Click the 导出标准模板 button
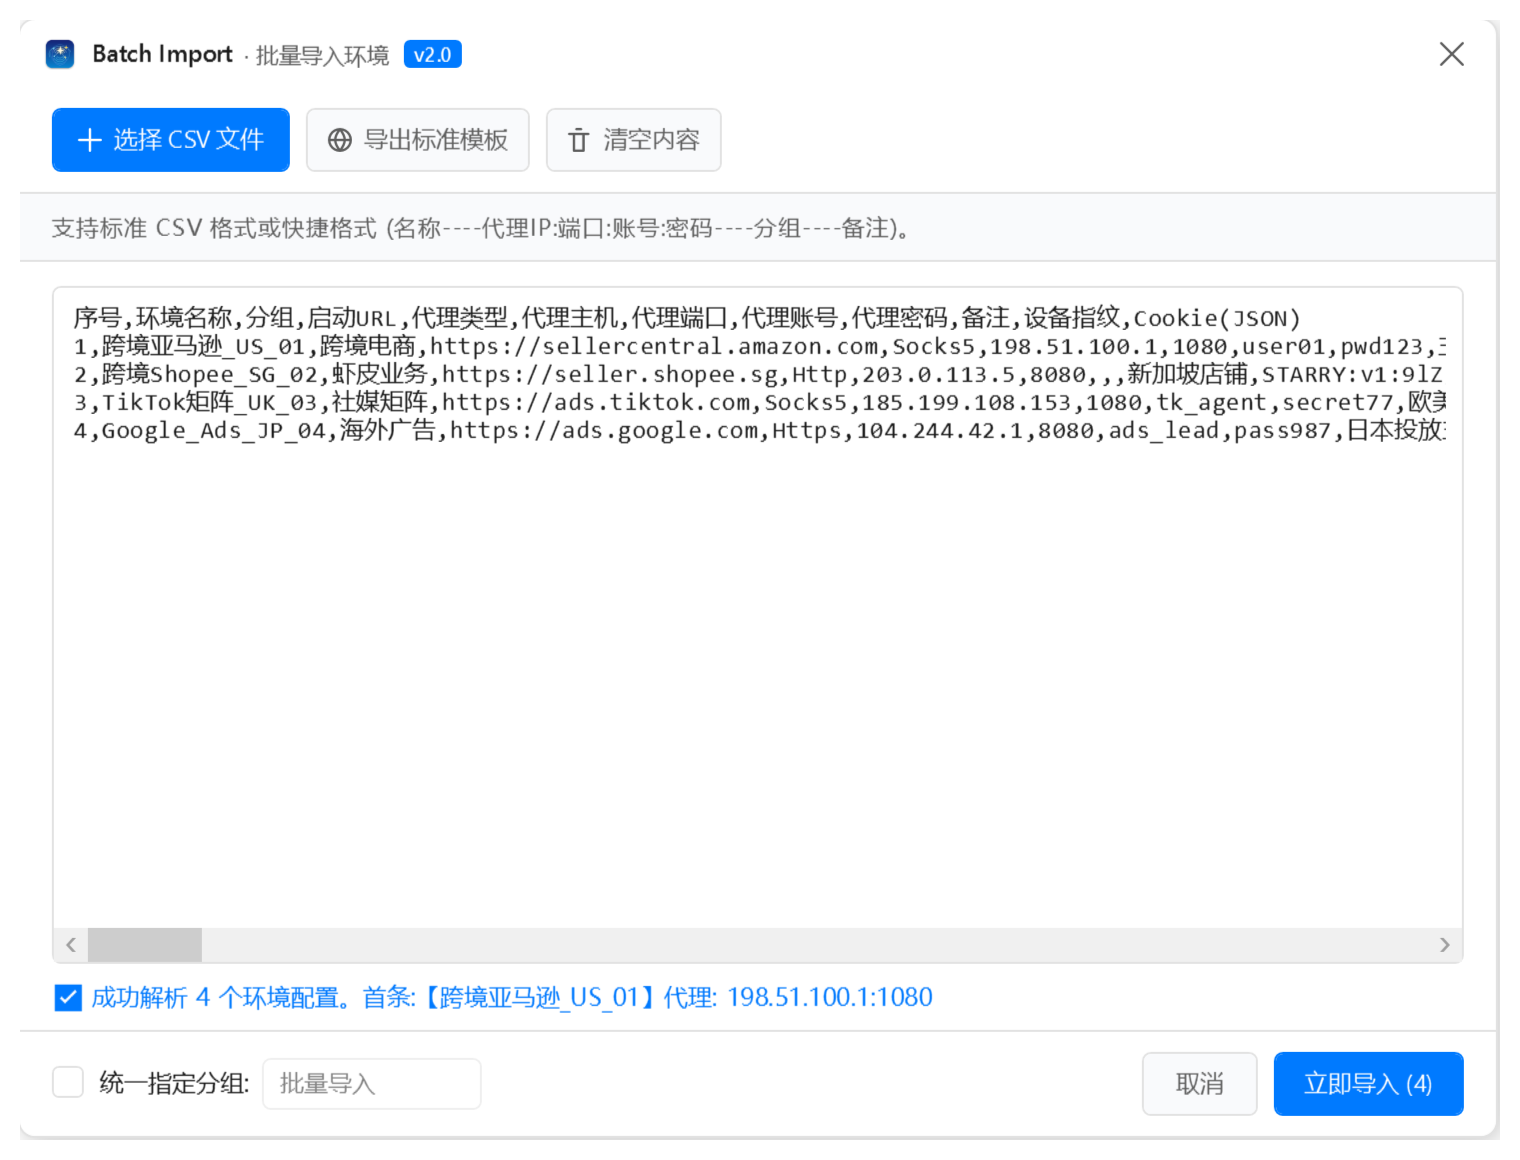The height and width of the screenshot is (1160, 1520). (x=418, y=140)
